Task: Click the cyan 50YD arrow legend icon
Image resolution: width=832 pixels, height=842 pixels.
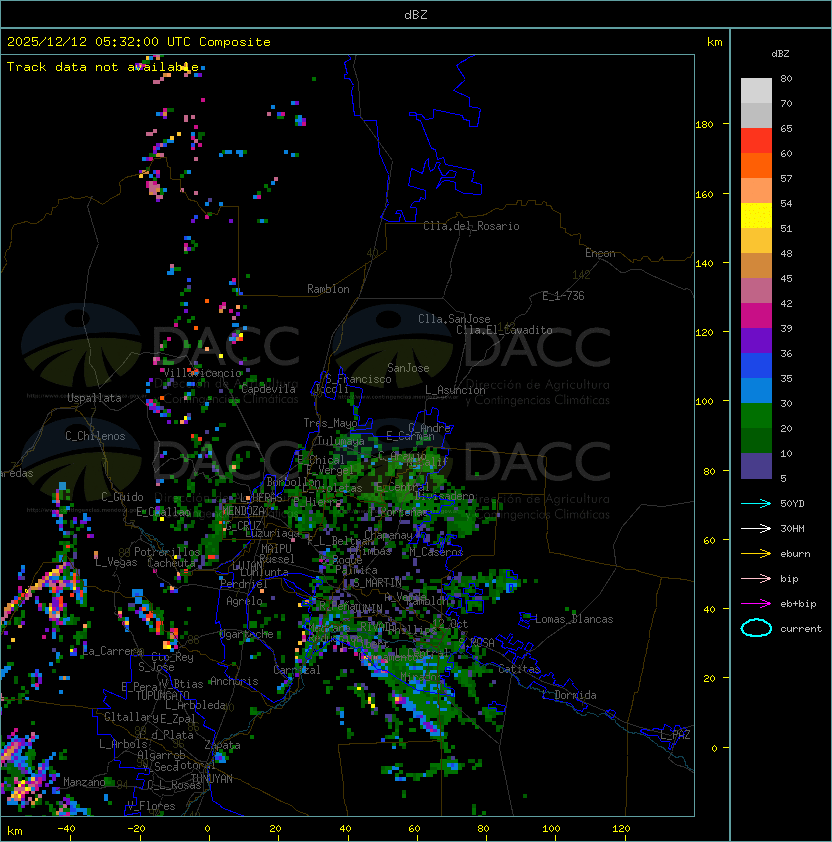Action: tap(756, 503)
